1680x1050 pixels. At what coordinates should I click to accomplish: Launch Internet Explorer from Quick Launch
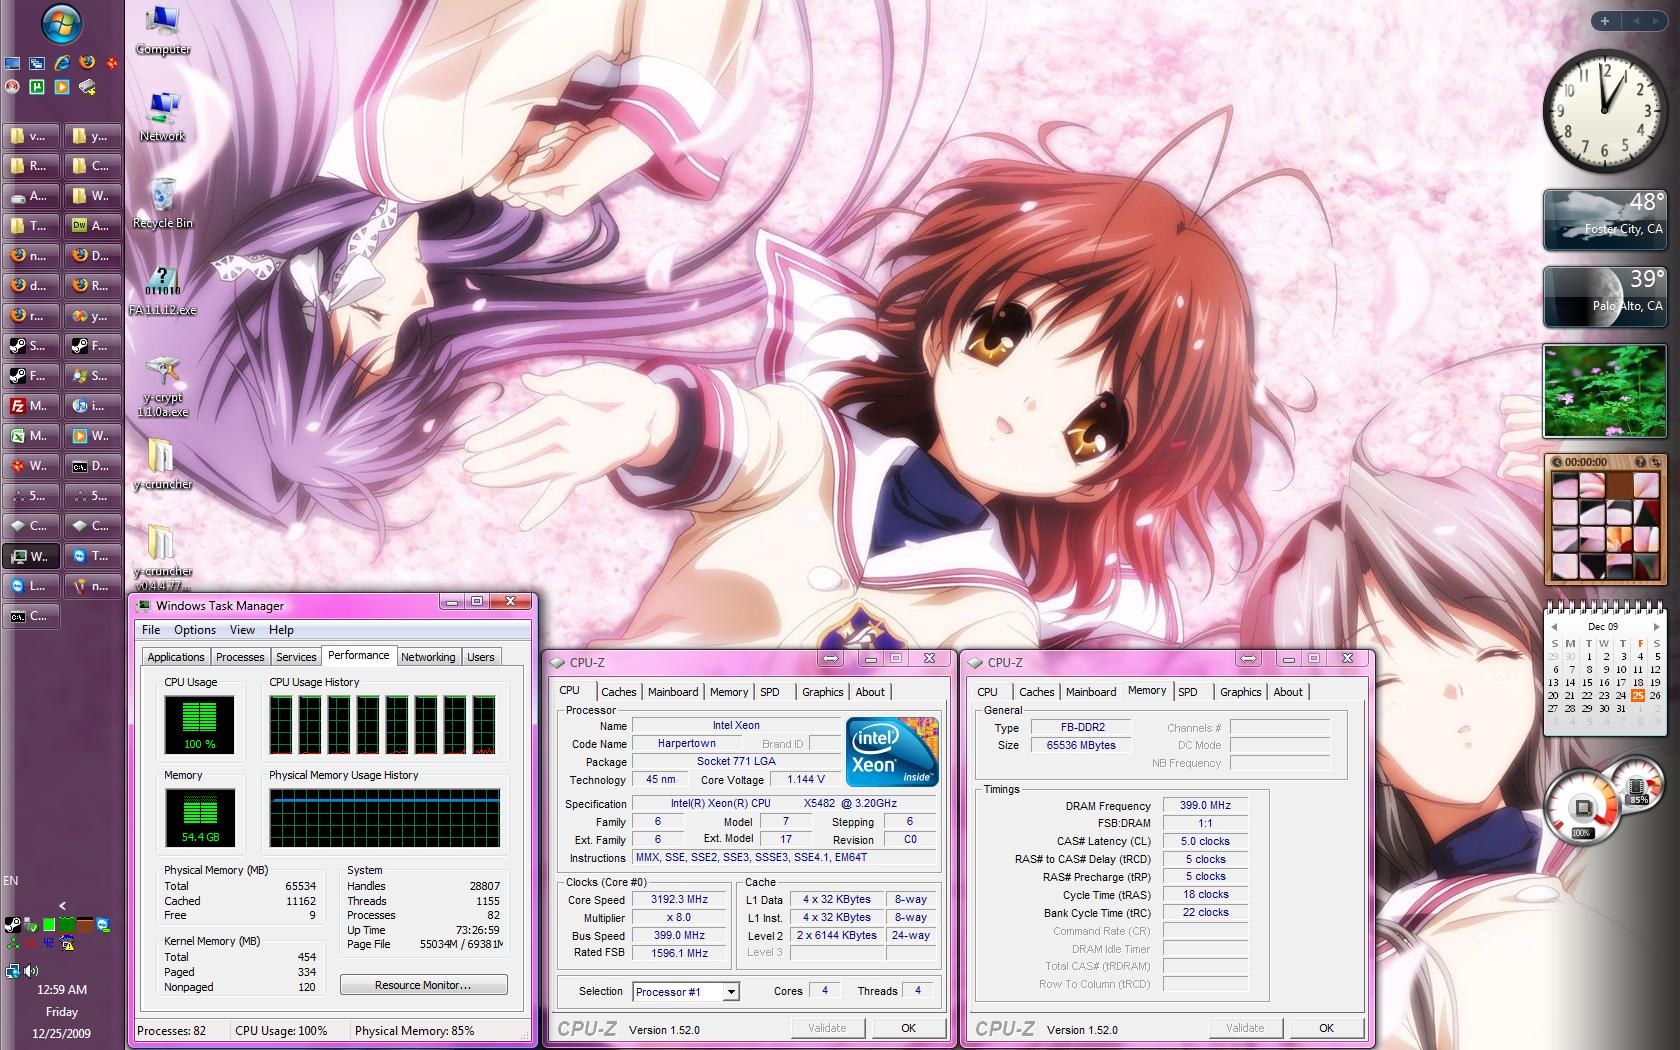62,63
